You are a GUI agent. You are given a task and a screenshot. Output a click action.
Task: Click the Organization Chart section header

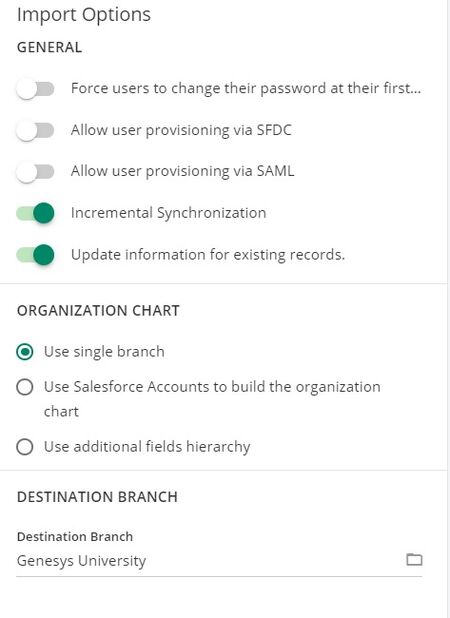click(98, 311)
